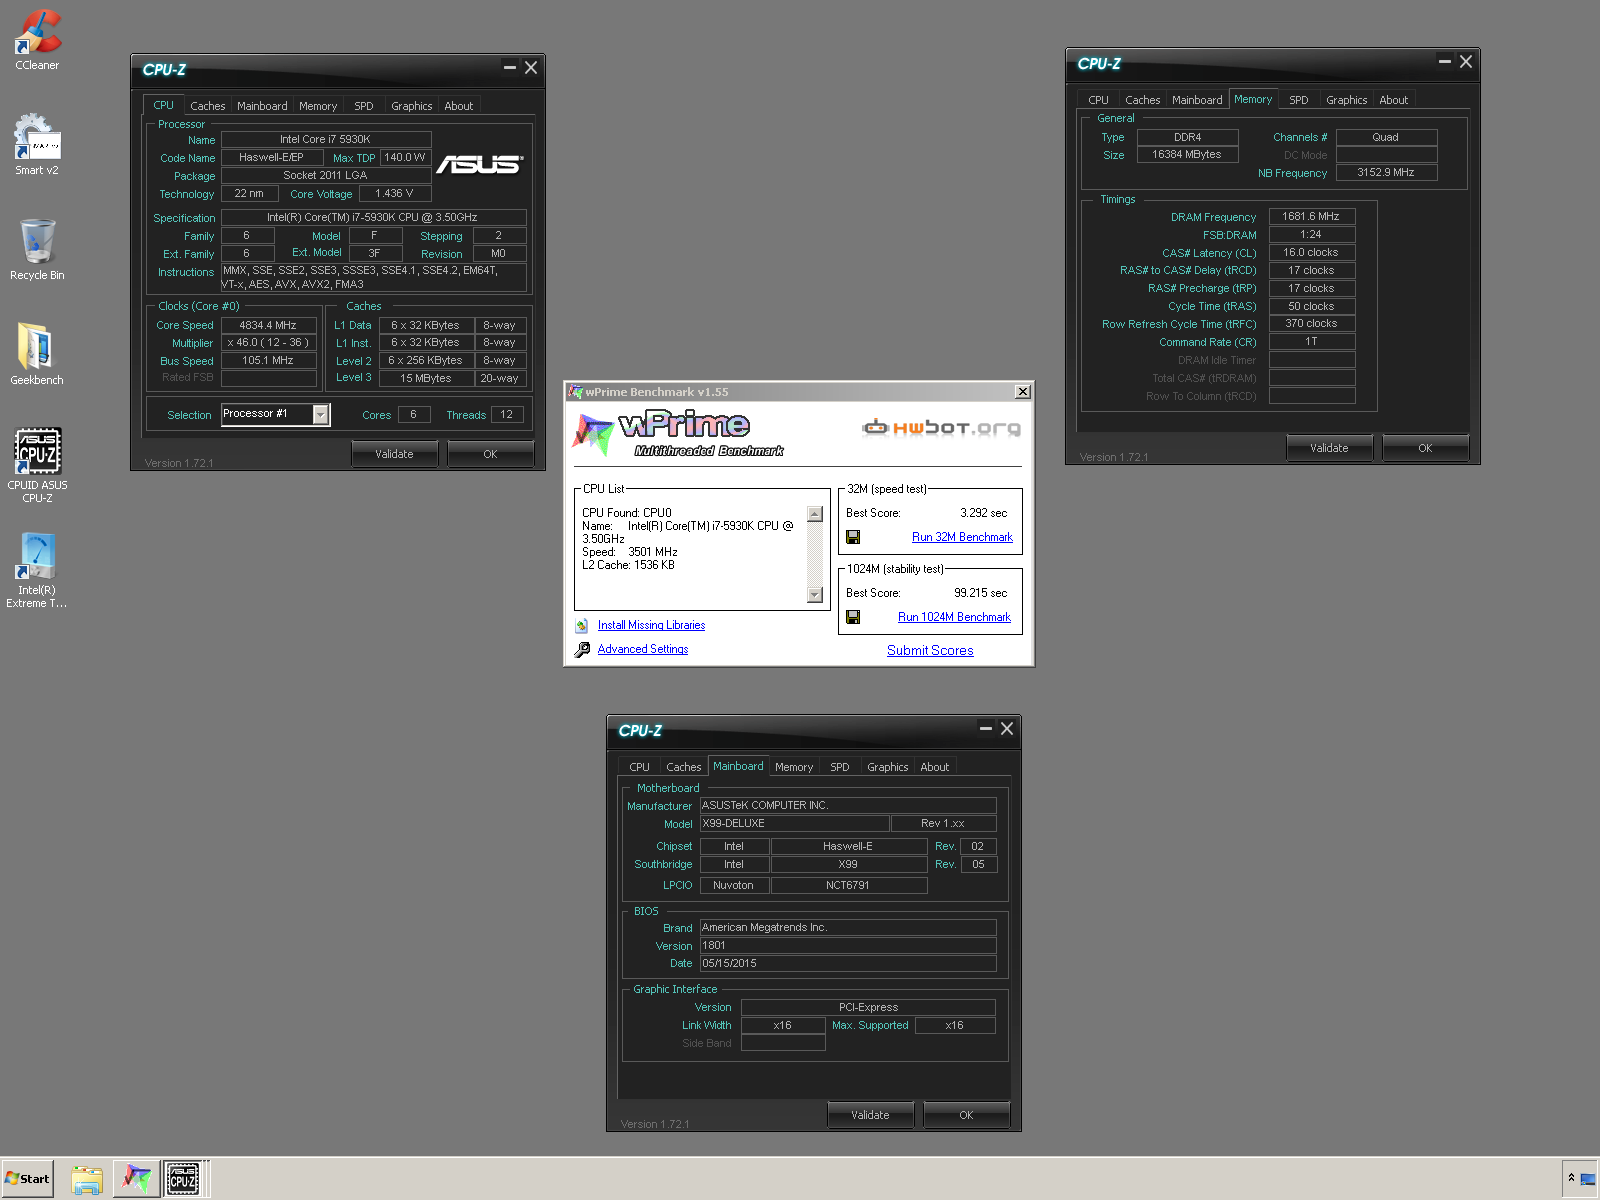Click the CPU List scroll down arrow

pos(815,595)
